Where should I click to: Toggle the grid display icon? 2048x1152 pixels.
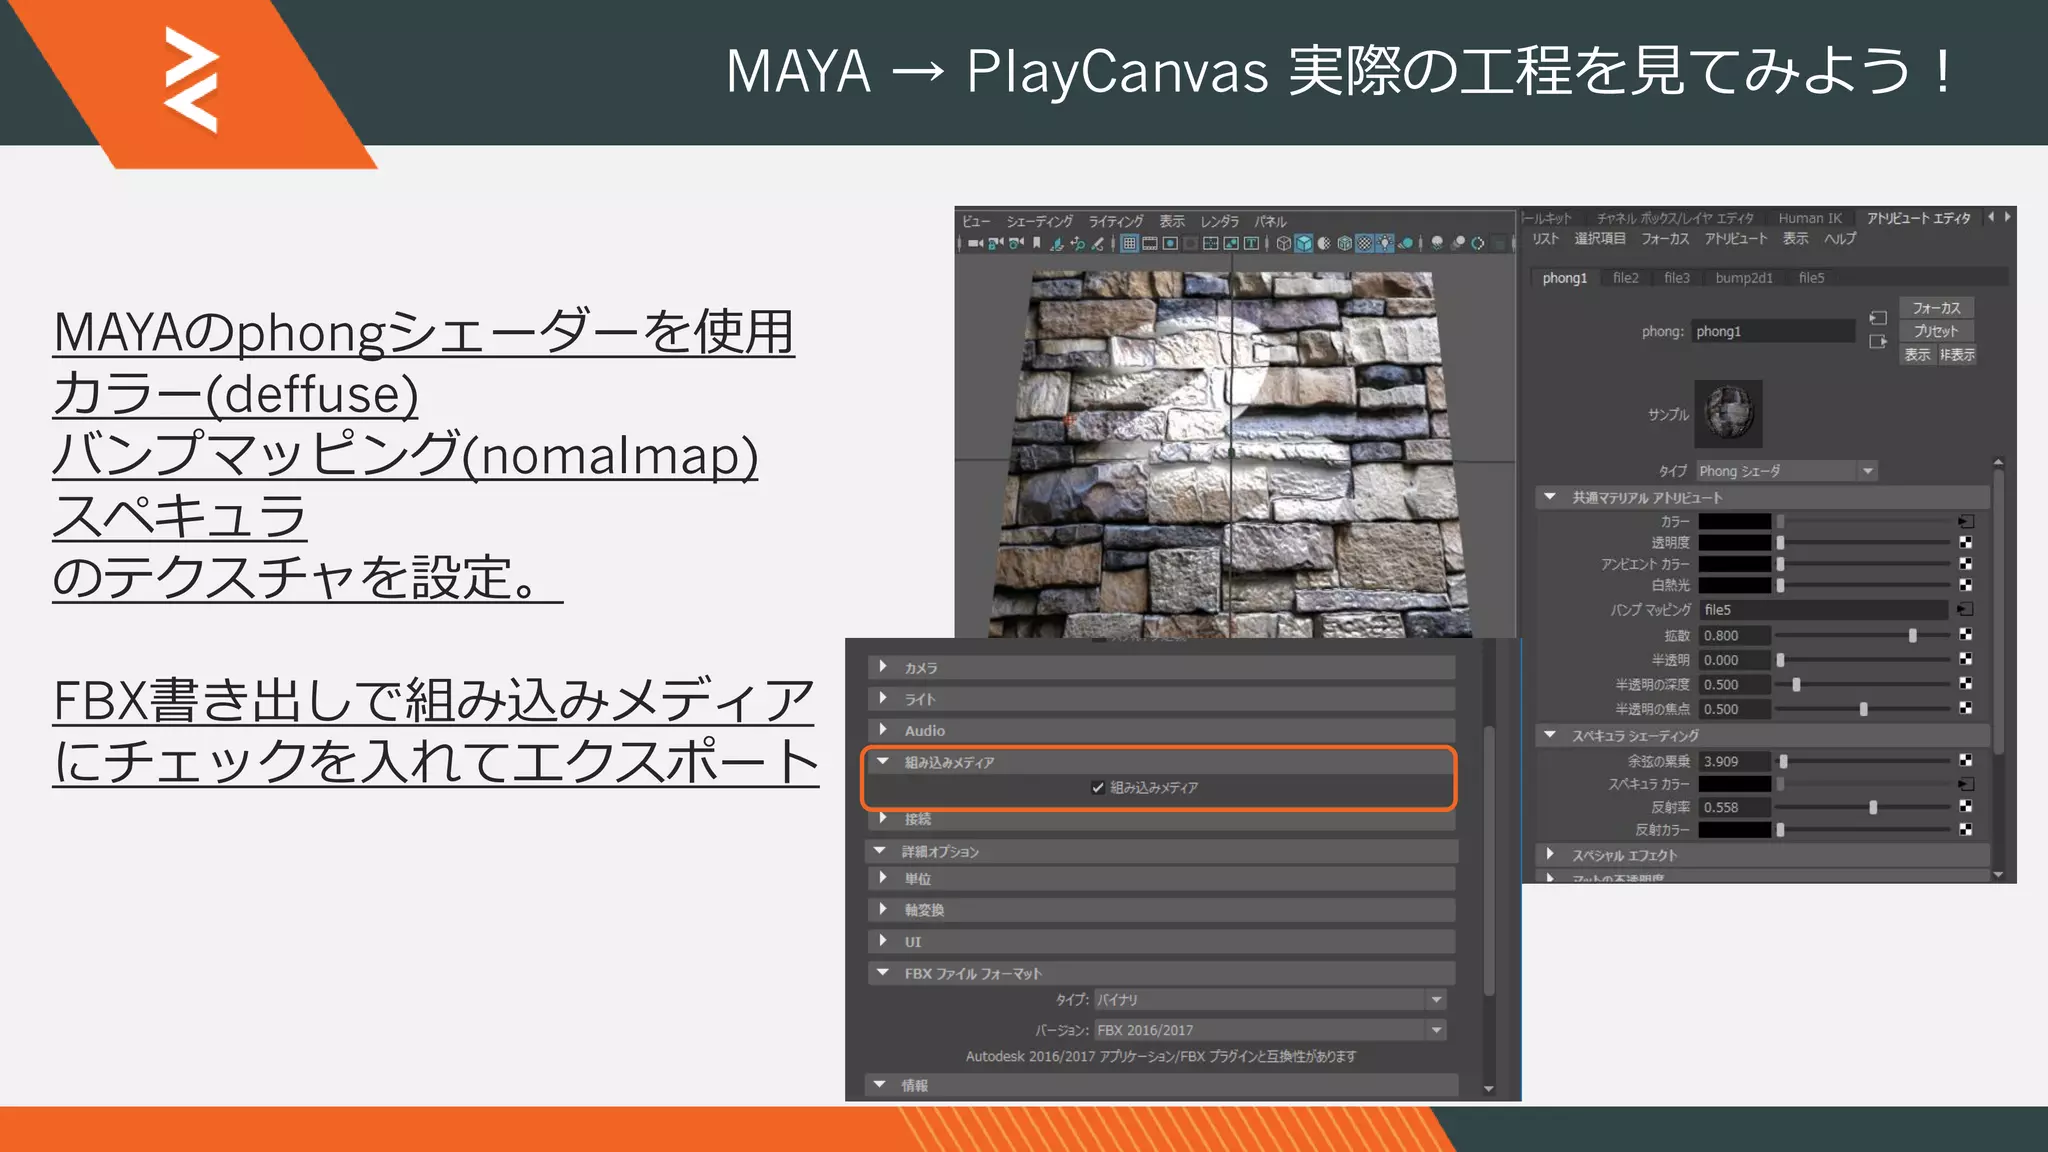(x=1129, y=243)
